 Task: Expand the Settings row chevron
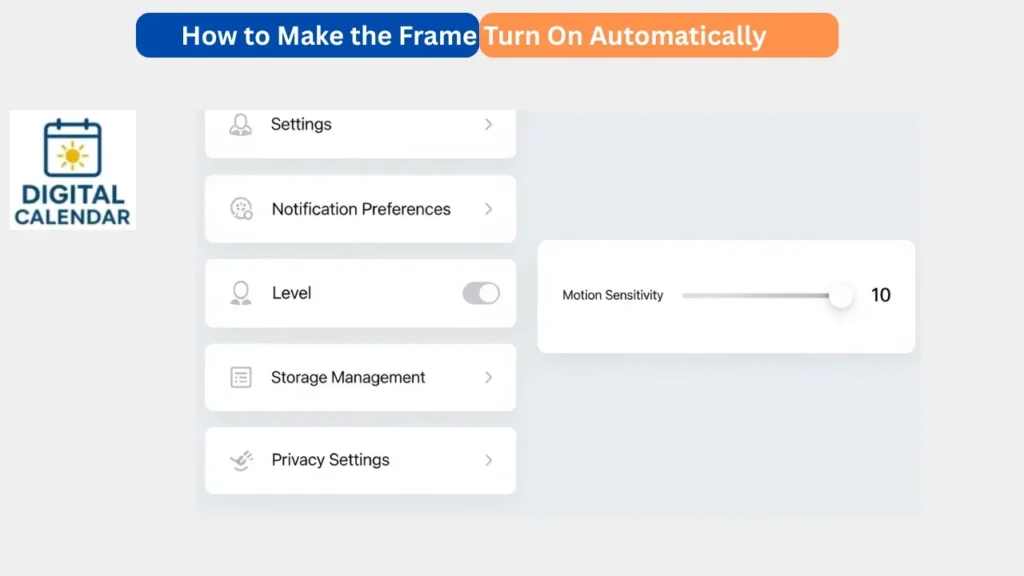(x=488, y=124)
